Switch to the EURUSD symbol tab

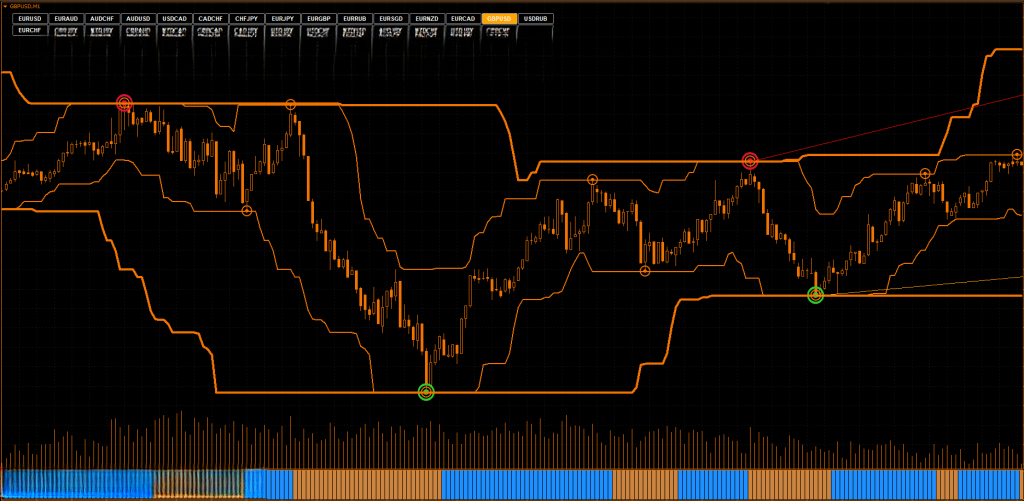pyautogui.click(x=31, y=19)
